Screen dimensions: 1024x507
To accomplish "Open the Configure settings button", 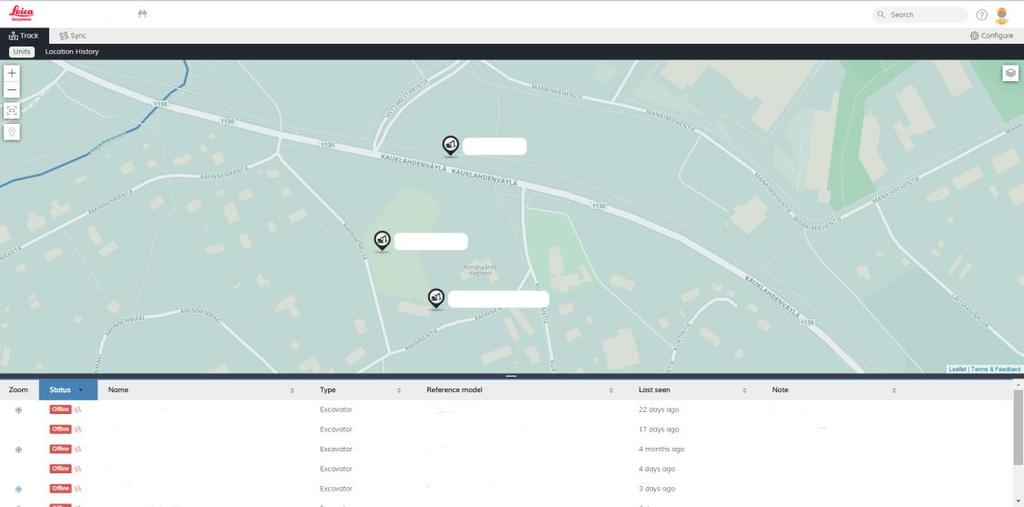I will point(992,36).
